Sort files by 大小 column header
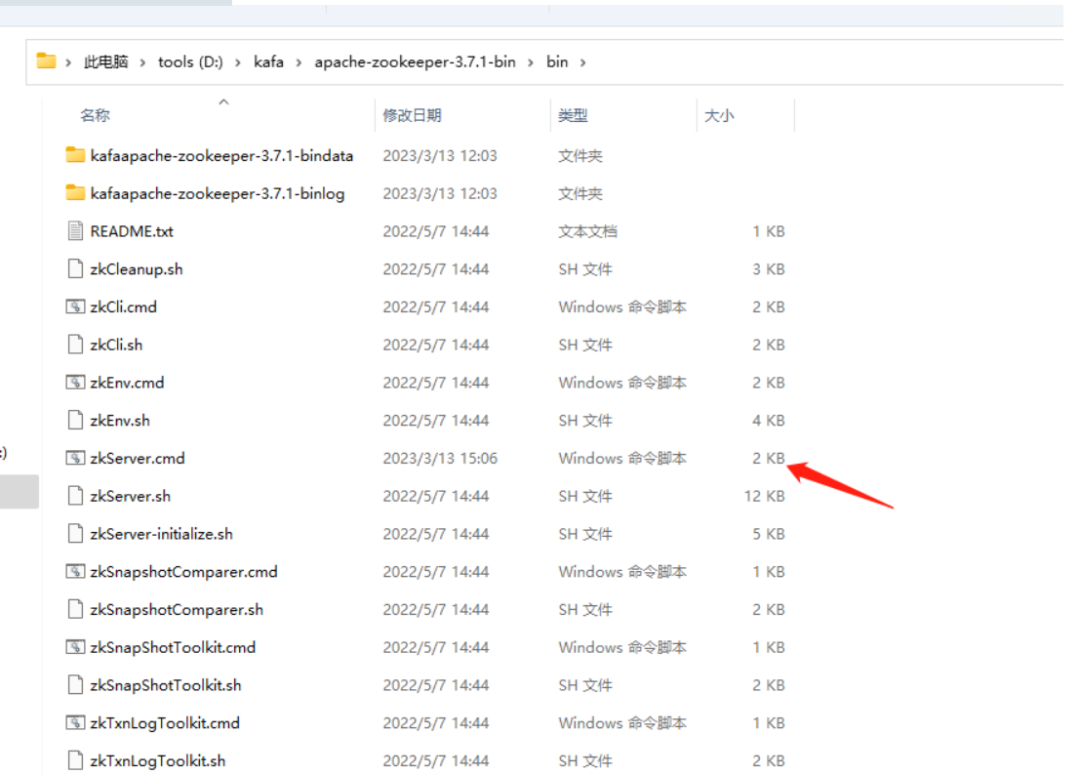Image resolution: width=1080 pixels, height=775 pixels. [719, 116]
